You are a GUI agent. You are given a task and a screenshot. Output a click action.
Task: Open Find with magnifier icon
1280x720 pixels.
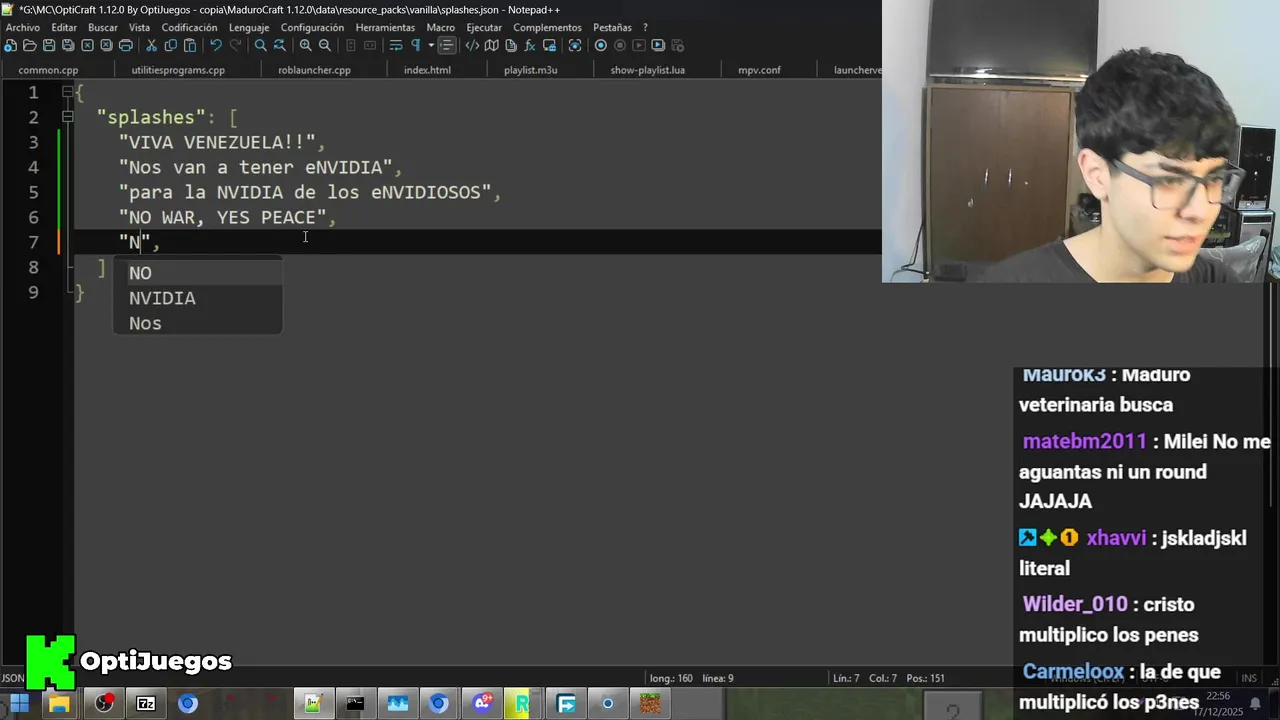tap(261, 45)
